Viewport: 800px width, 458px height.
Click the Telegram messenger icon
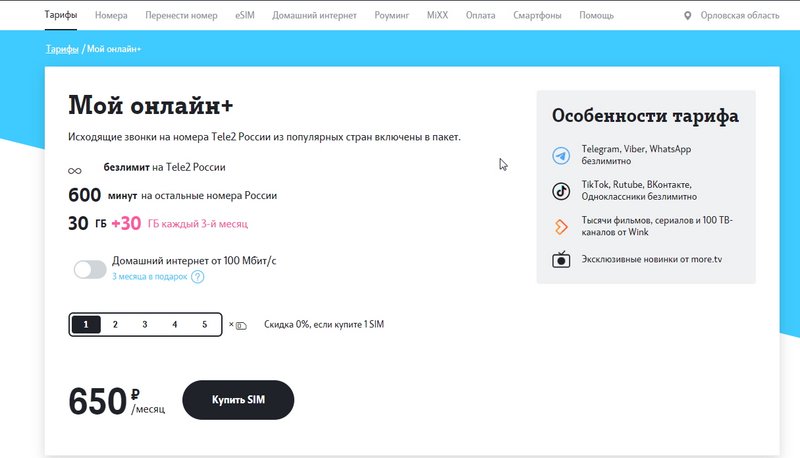tap(561, 156)
